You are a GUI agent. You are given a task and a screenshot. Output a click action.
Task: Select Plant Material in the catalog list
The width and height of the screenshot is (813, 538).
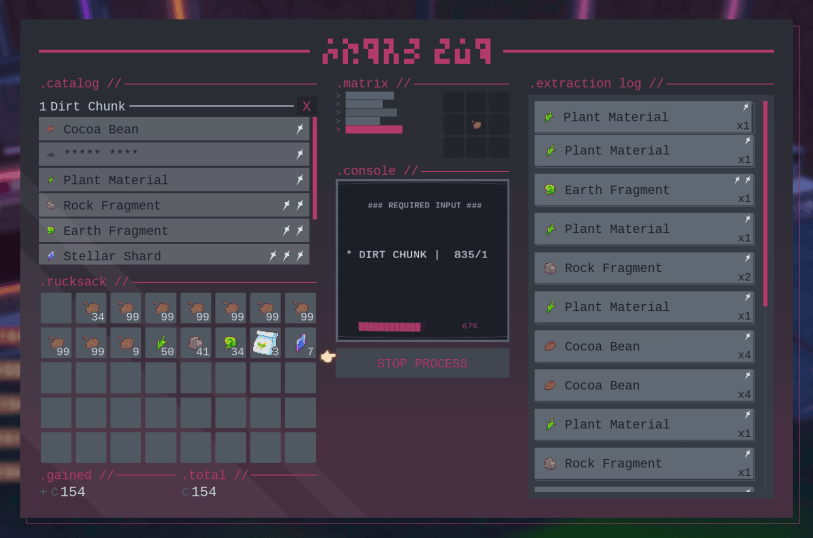click(174, 180)
